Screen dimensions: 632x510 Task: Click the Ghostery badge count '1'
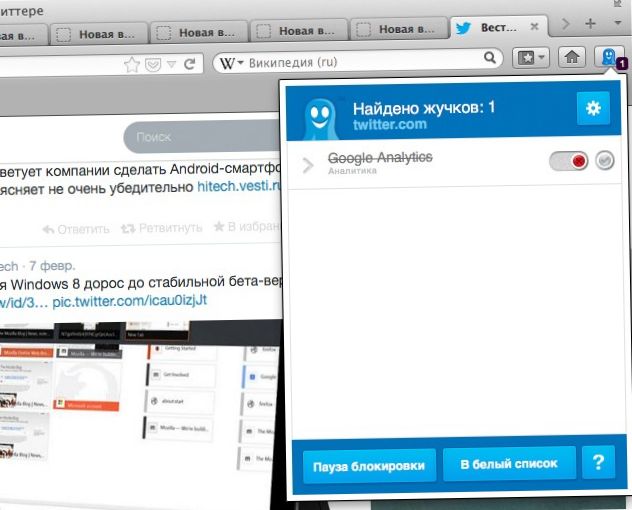pos(622,63)
